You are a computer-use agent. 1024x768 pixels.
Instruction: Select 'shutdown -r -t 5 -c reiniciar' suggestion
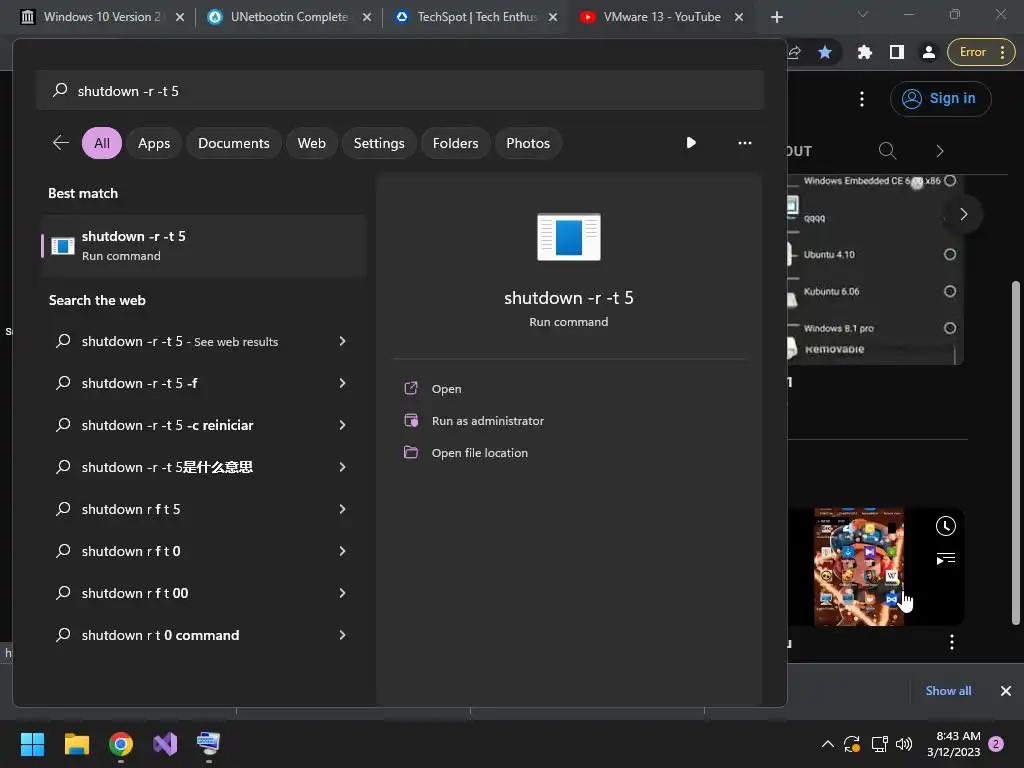pyautogui.click(x=203, y=425)
